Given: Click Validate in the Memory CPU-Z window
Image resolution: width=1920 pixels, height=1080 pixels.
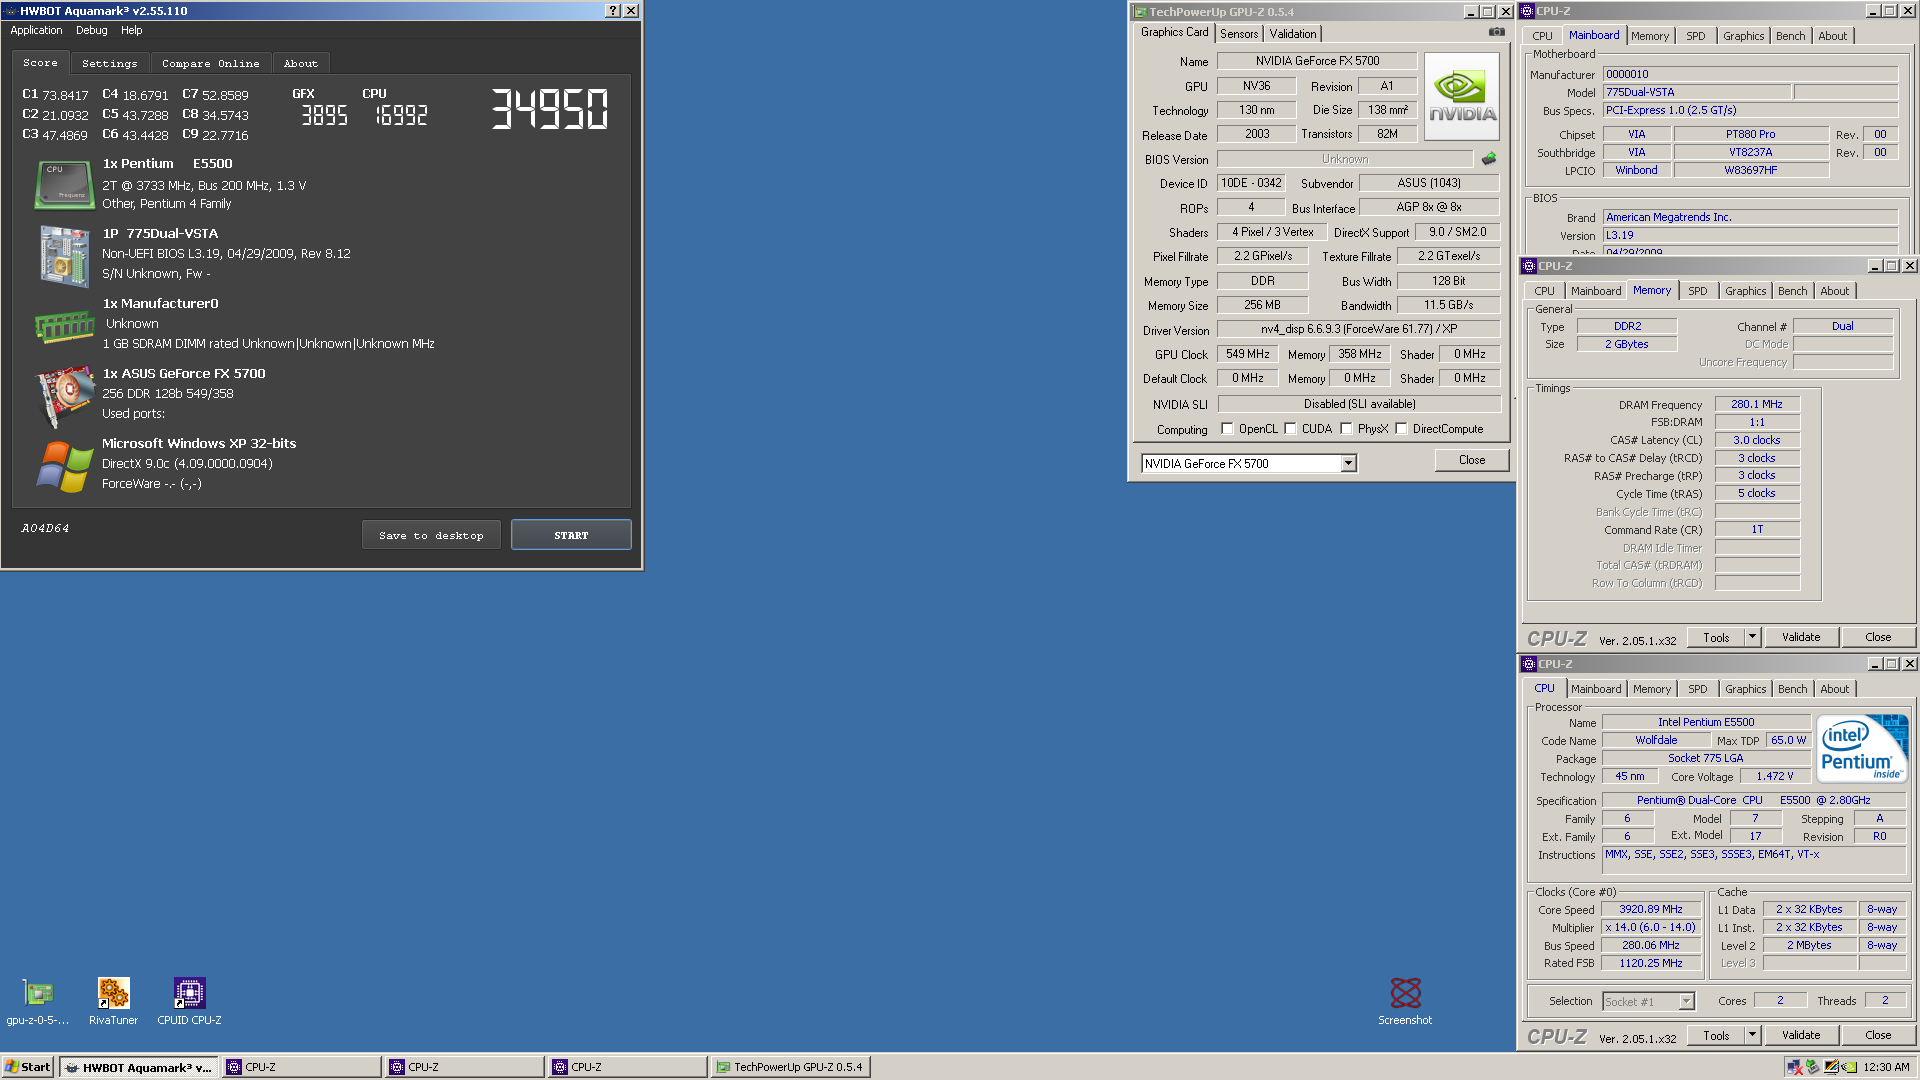Looking at the screenshot, I should point(1800,637).
